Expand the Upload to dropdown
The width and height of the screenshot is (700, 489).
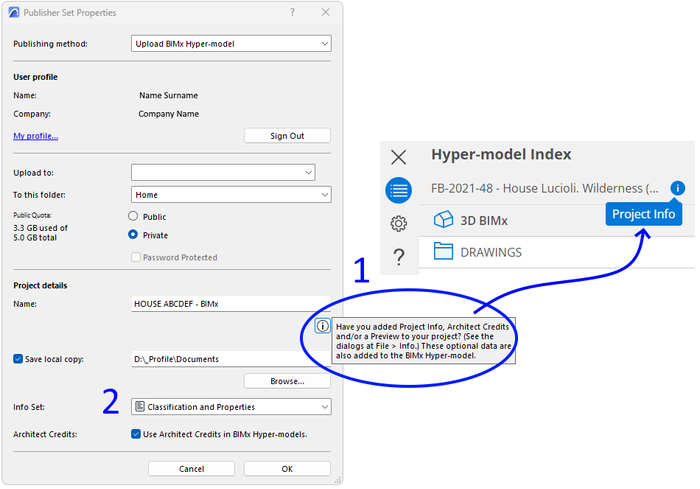tap(223, 172)
